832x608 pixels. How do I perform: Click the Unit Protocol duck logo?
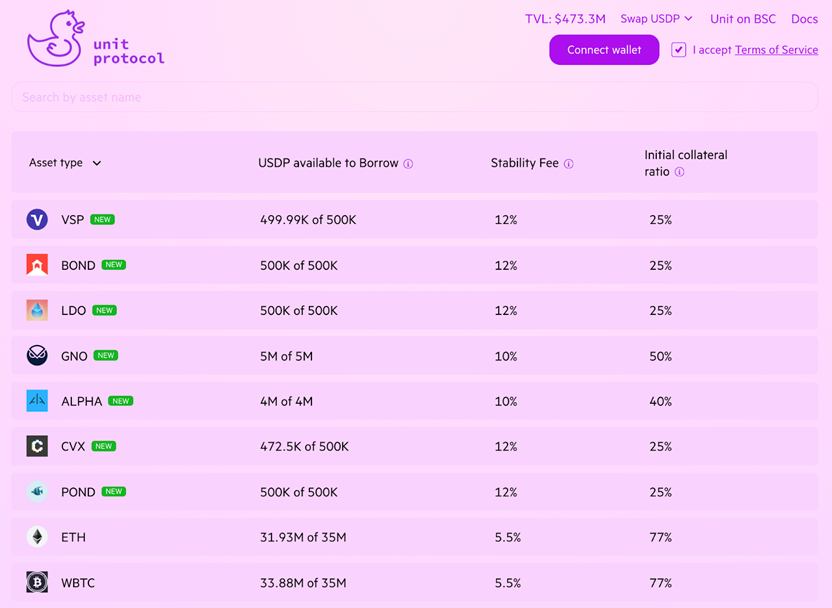pos(96,38)
